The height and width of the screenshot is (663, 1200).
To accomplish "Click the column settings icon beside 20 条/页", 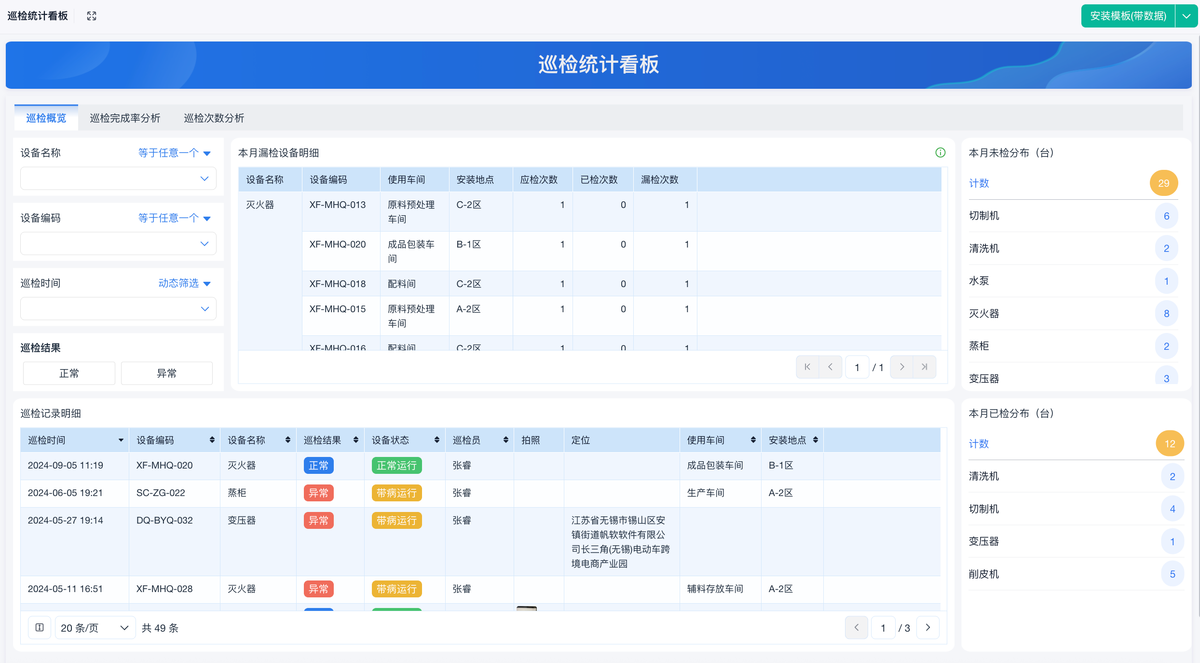I will tap(39, 628).
